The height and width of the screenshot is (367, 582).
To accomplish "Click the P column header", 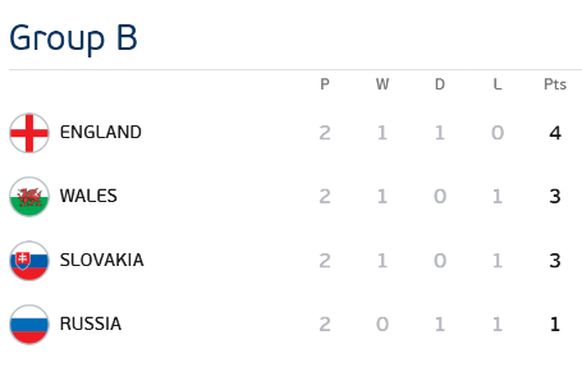I will click(325, 84).
